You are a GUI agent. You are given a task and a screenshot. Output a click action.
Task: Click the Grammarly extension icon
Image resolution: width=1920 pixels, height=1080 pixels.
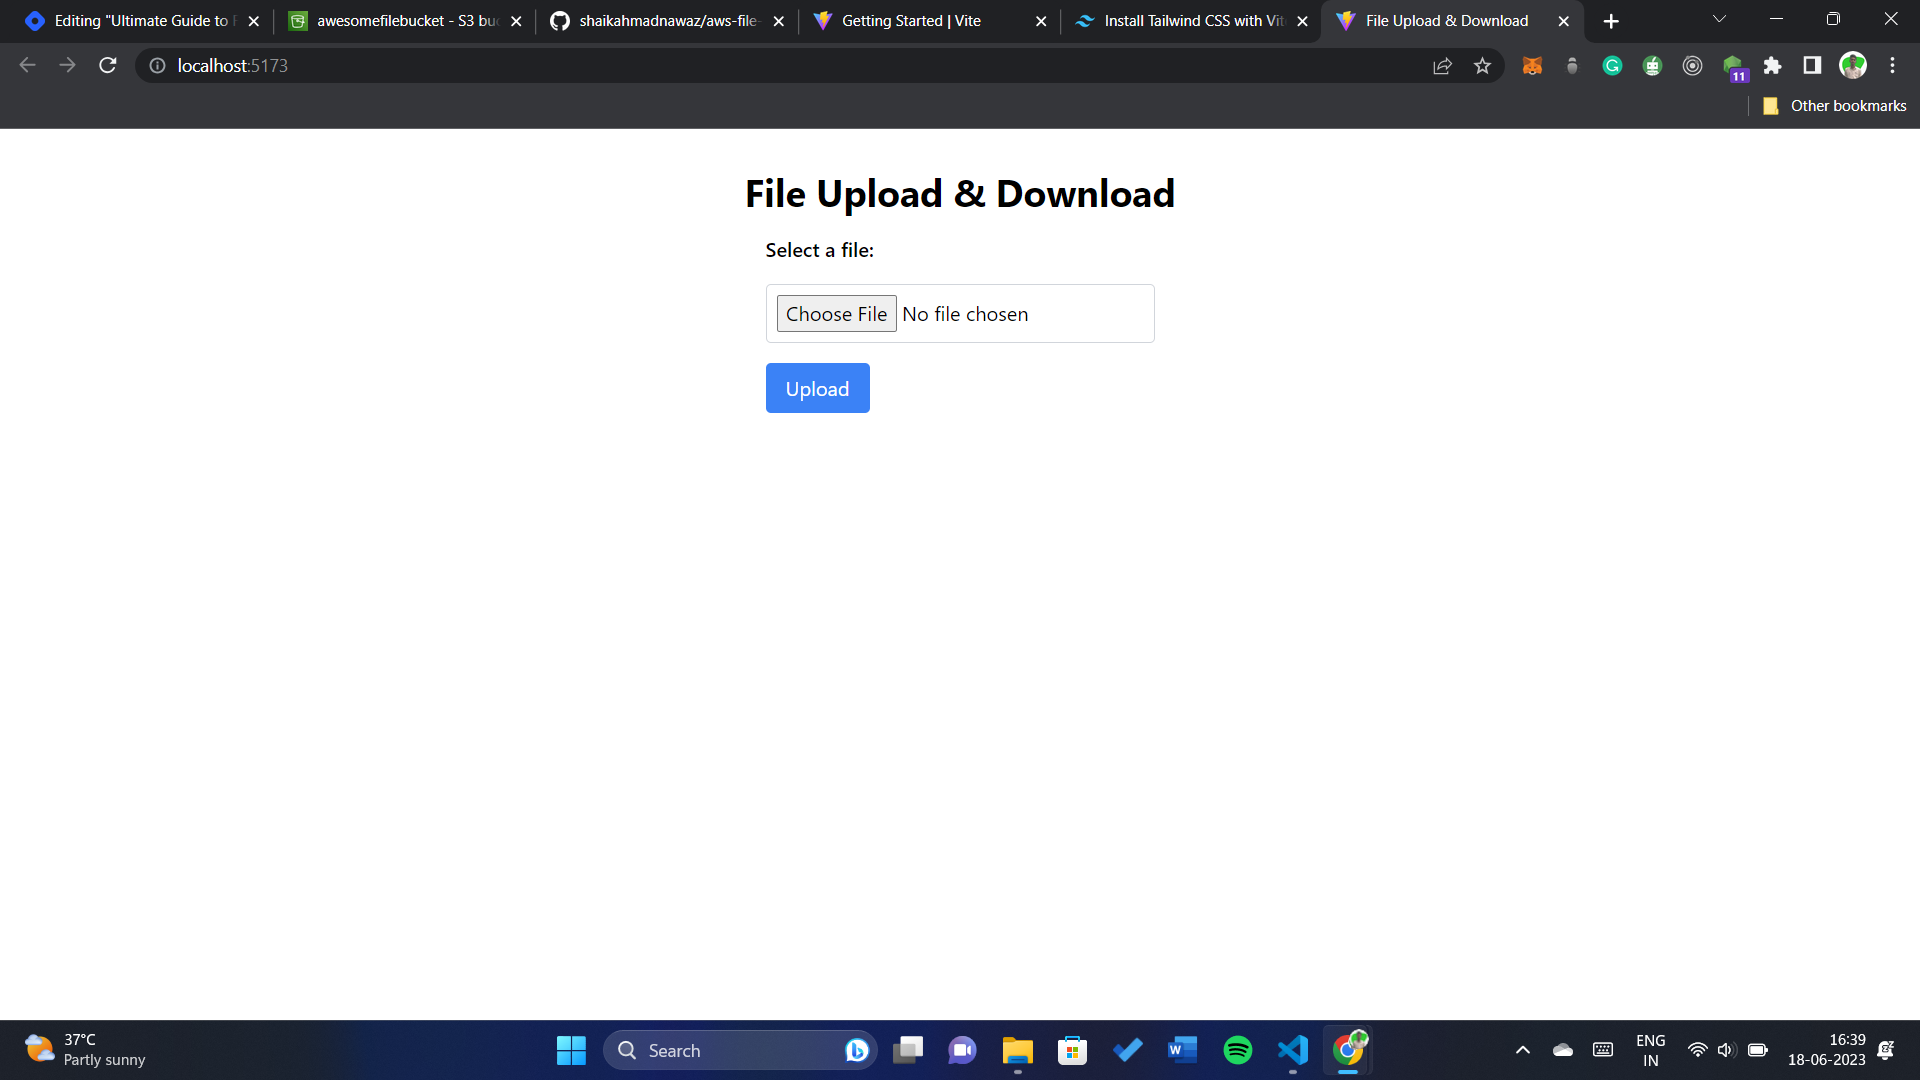tap(1612, 66)
